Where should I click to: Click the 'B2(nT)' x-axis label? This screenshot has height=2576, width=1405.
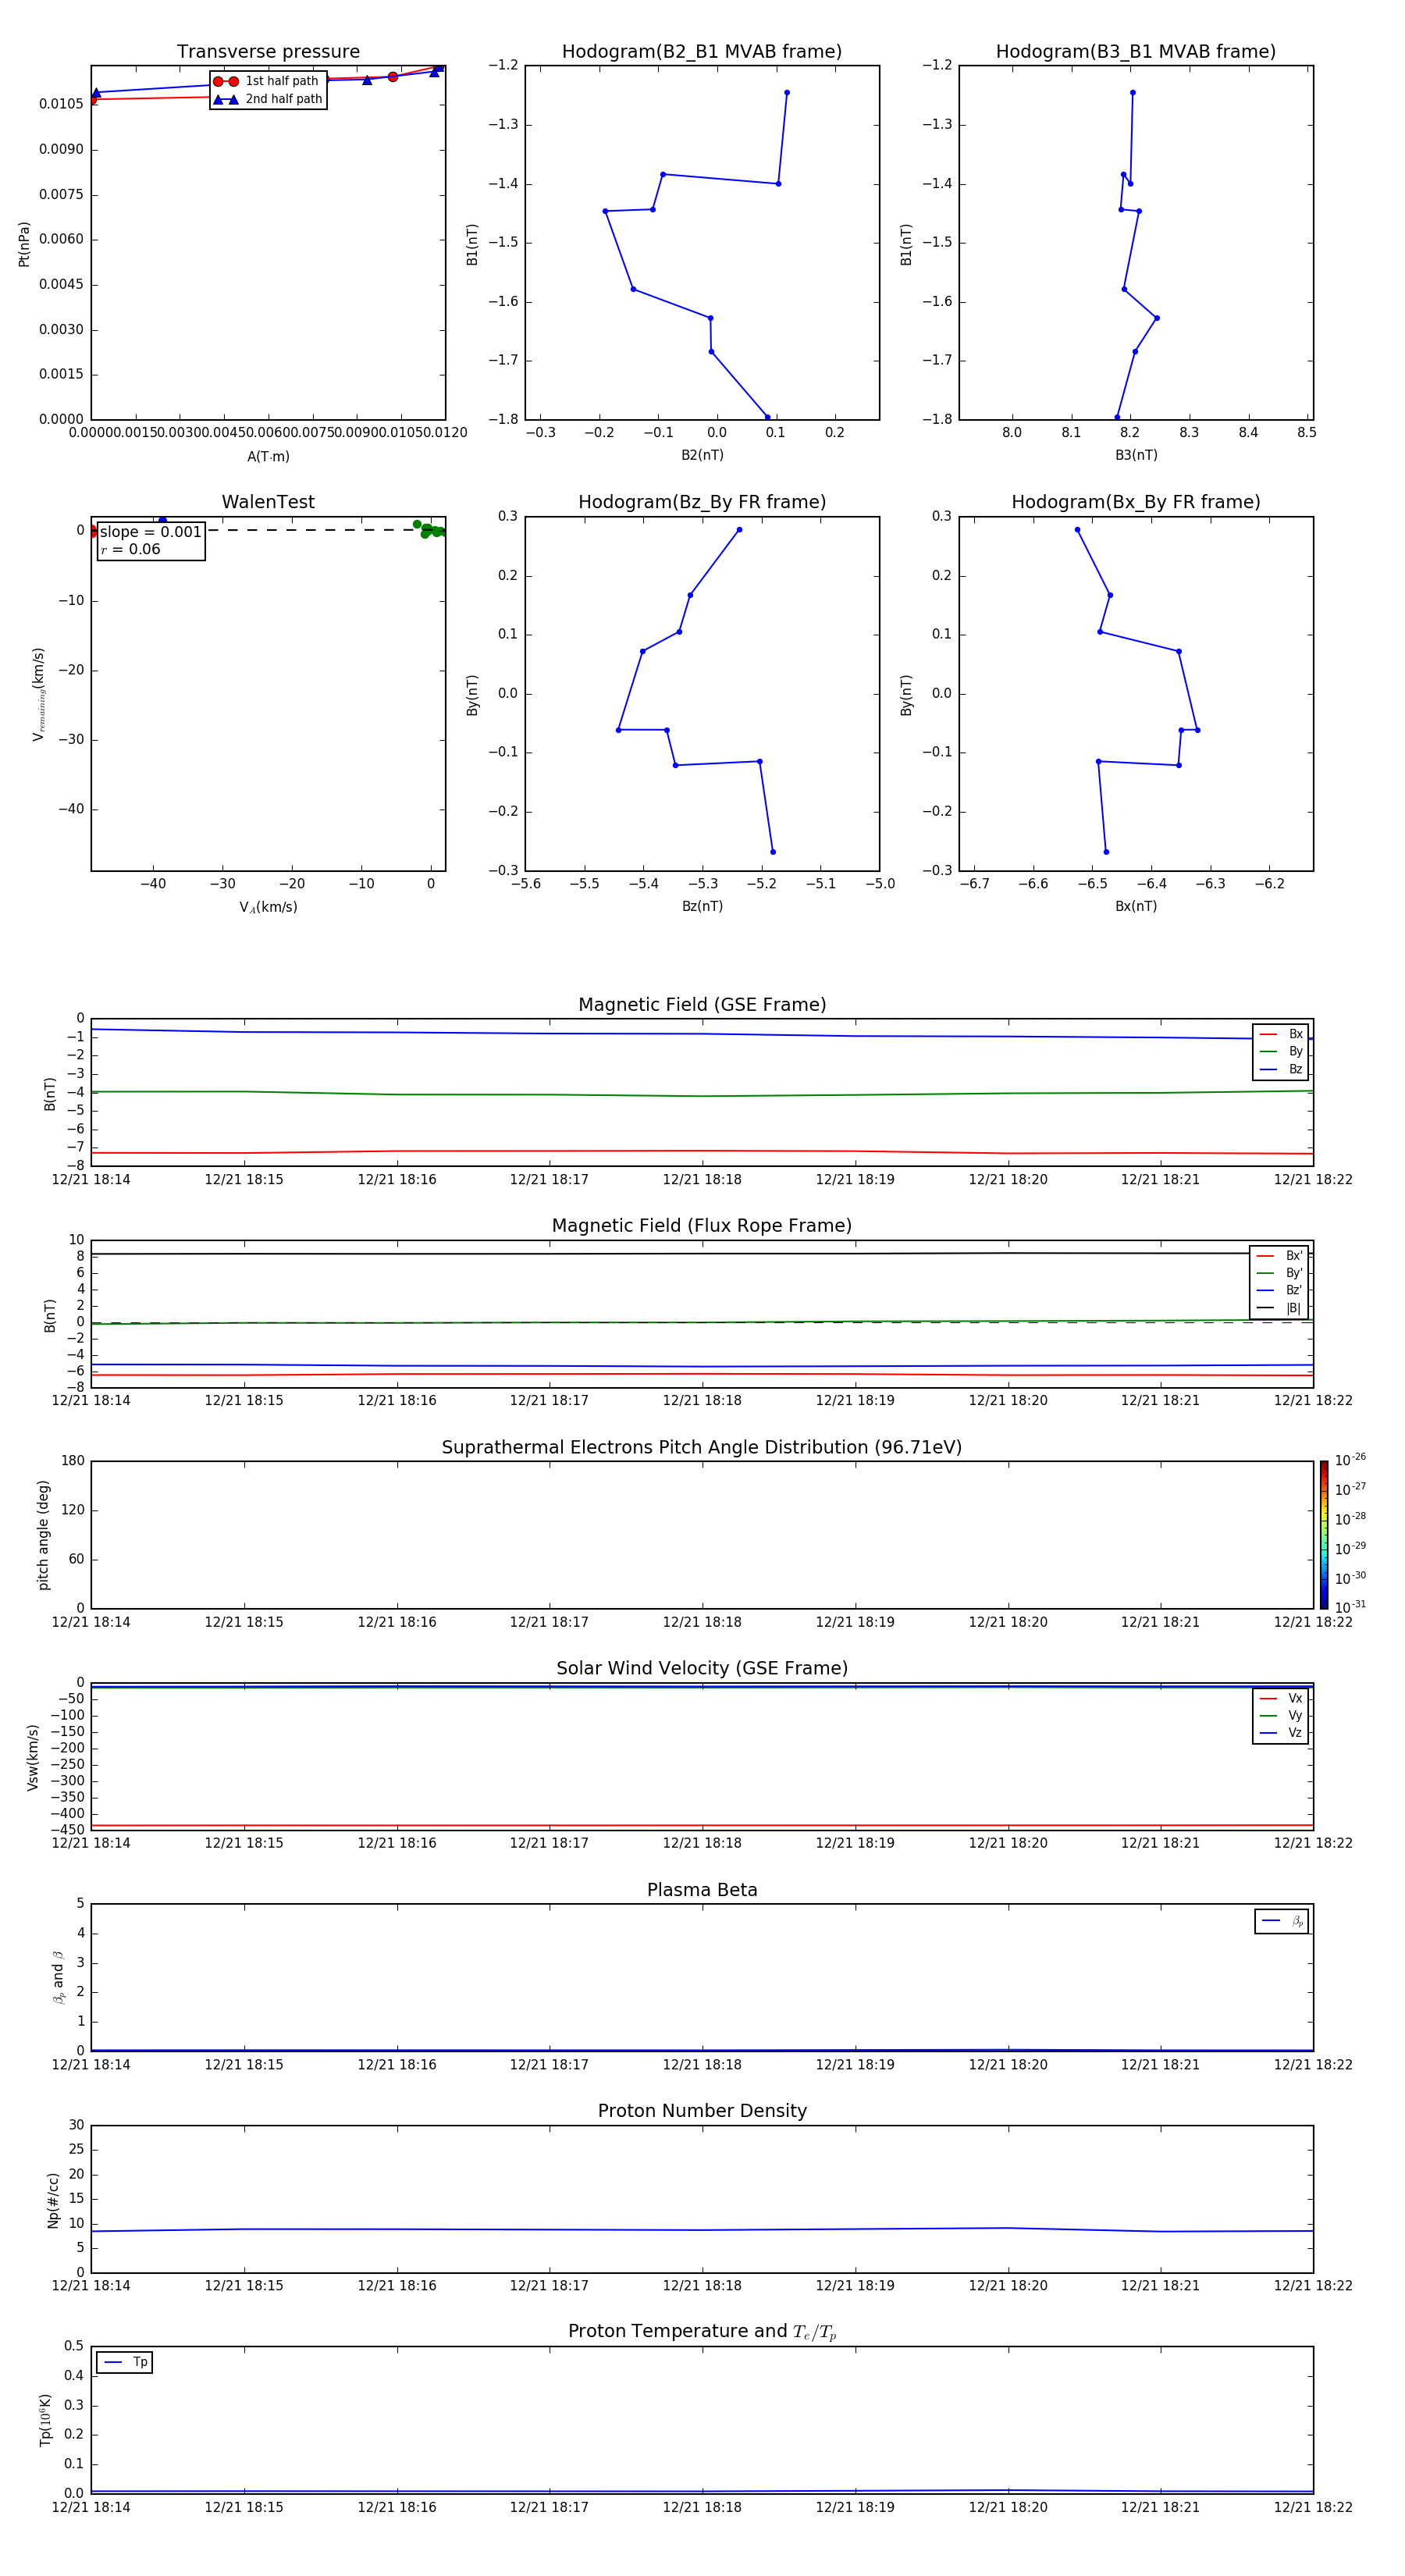pyautogui.click(x=702, y=455)
